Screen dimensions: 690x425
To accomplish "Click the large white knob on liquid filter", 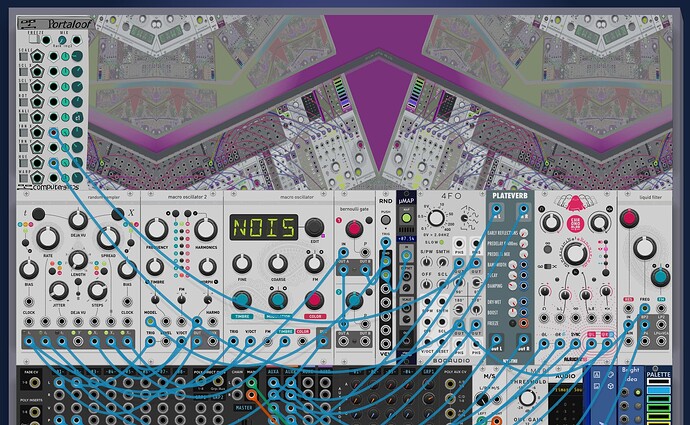I will pyautogui.click(x=645, y=247).
